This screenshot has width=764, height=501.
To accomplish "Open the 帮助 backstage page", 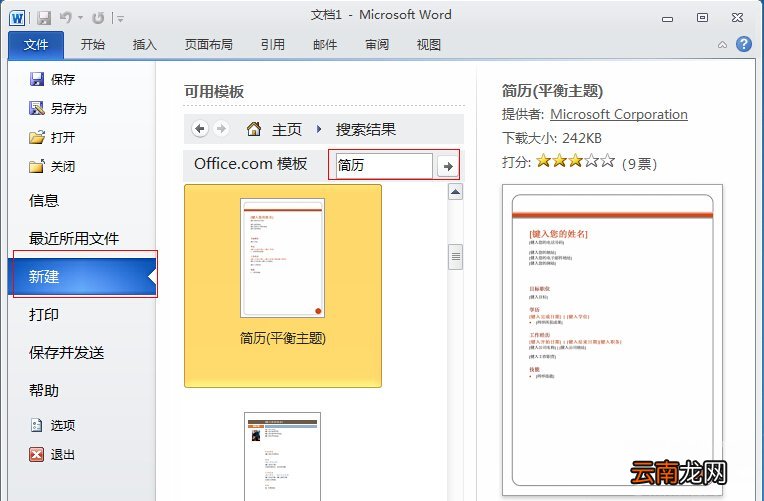I will 44,390.
